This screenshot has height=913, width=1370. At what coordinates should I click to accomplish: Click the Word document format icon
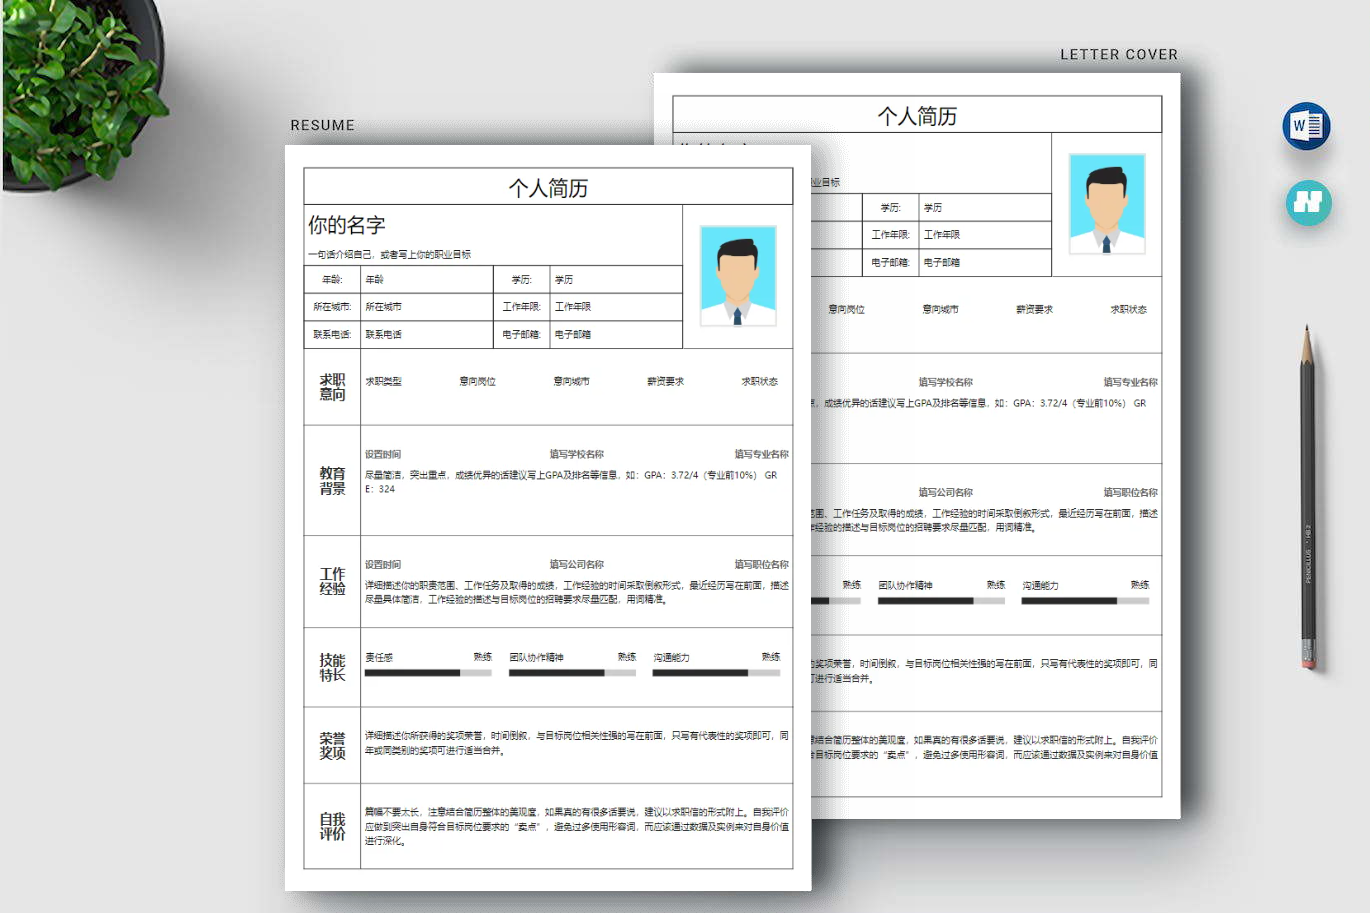pyautogui.click(x=1306, y=126)
